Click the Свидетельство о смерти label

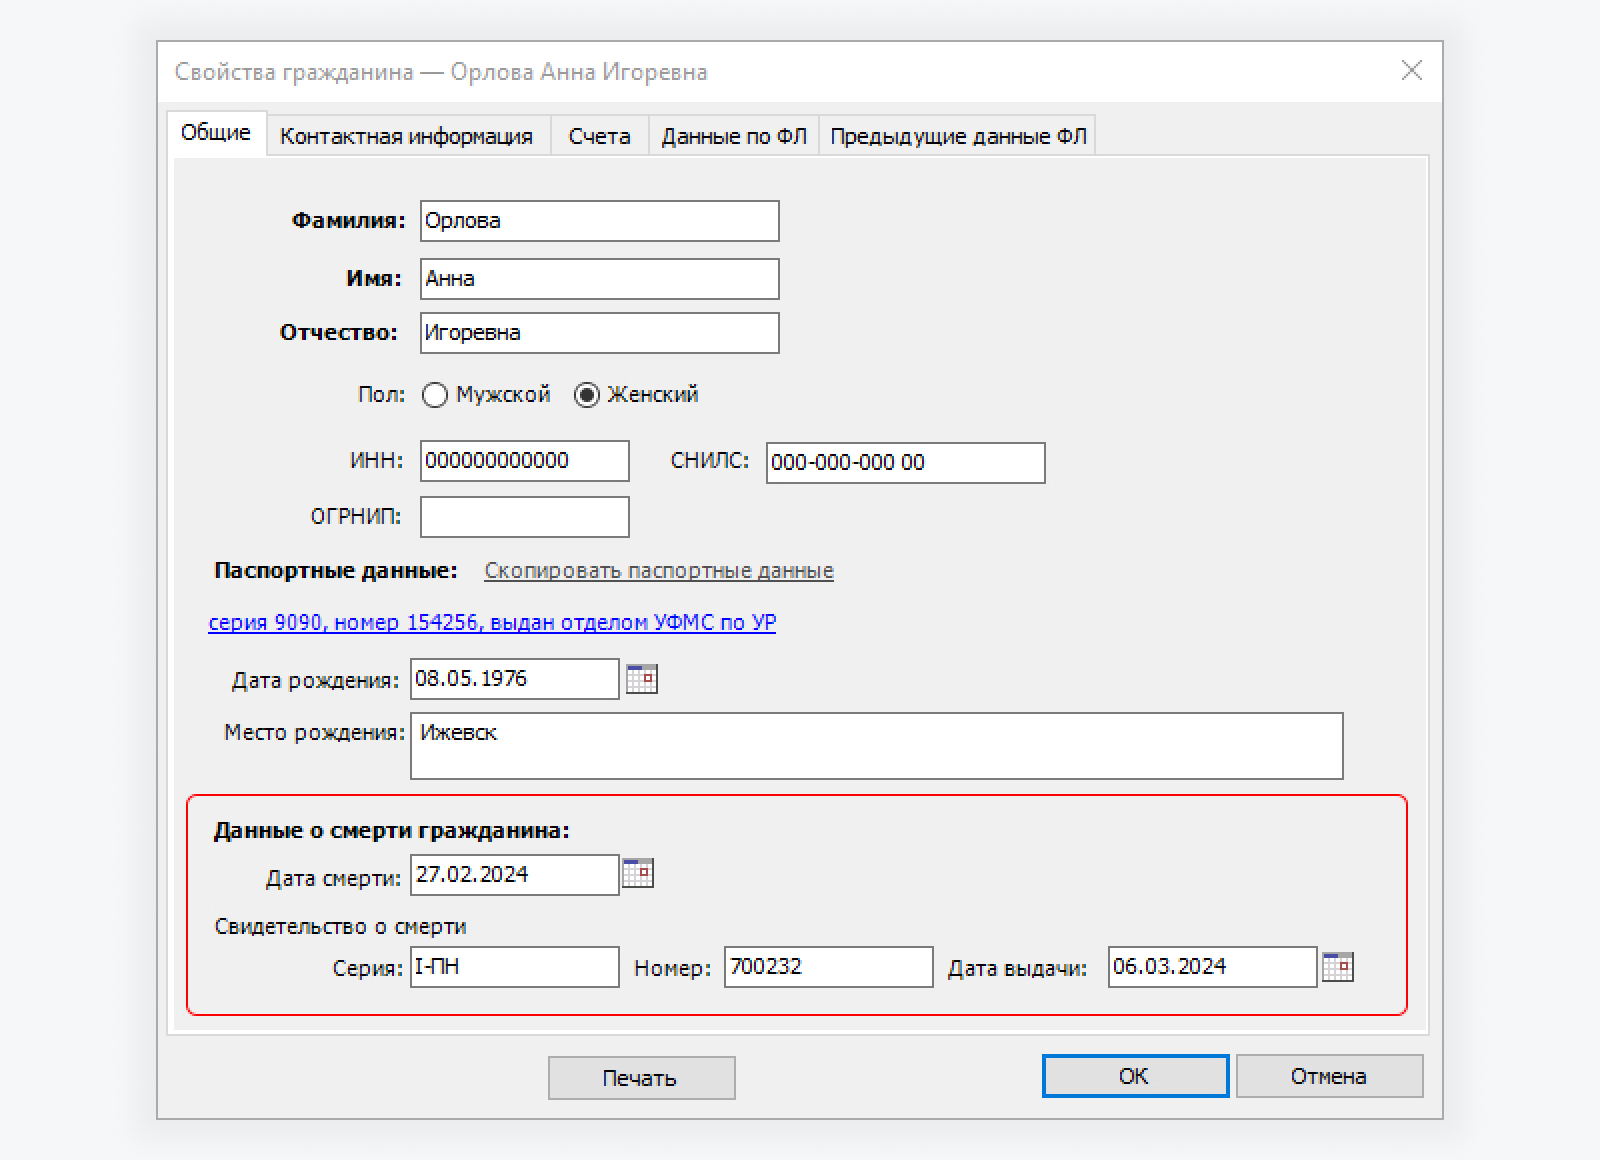341,927
